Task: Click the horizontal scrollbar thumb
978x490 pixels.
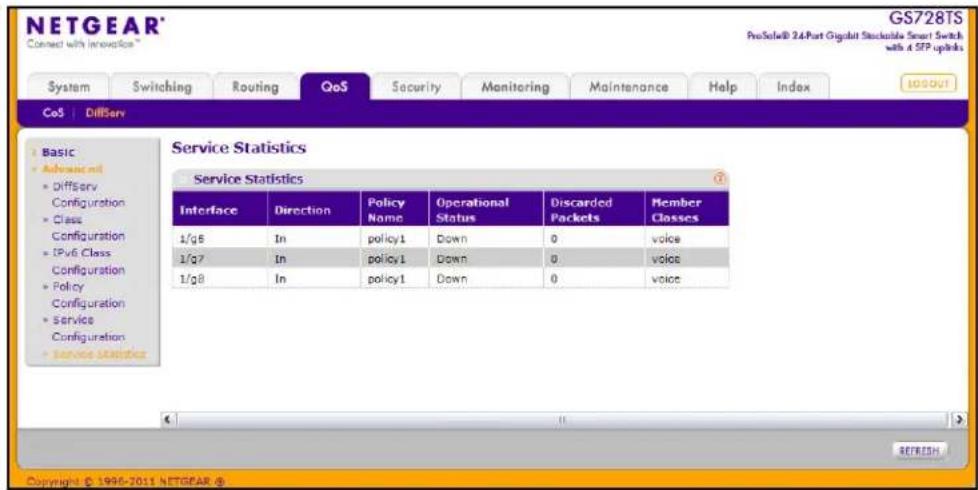Action: click(x=562, y=420)
